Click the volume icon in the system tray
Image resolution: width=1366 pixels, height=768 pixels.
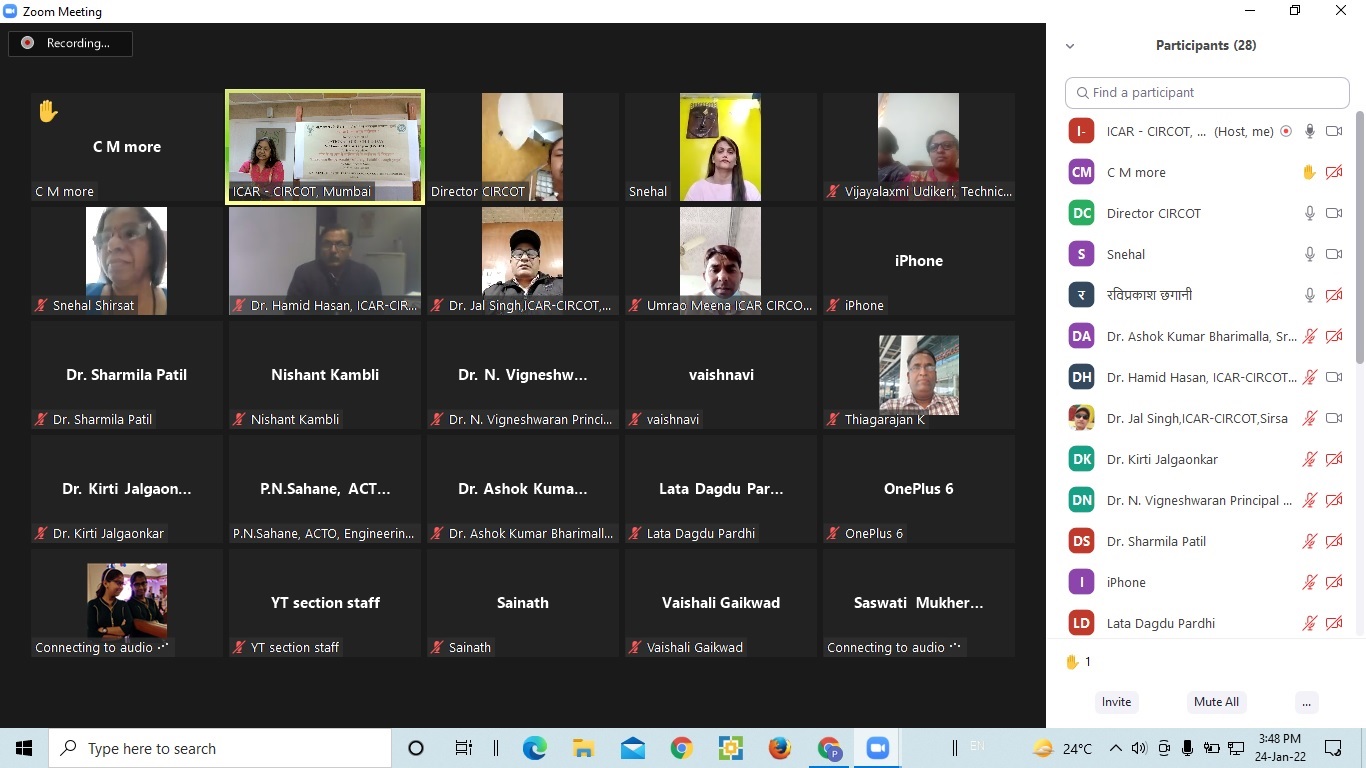pos(1139,748)
